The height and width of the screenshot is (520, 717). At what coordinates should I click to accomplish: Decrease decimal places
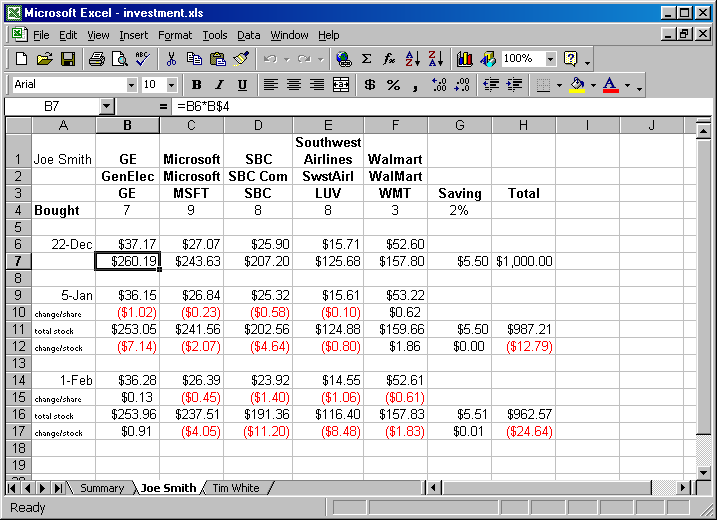coord(462,85)
